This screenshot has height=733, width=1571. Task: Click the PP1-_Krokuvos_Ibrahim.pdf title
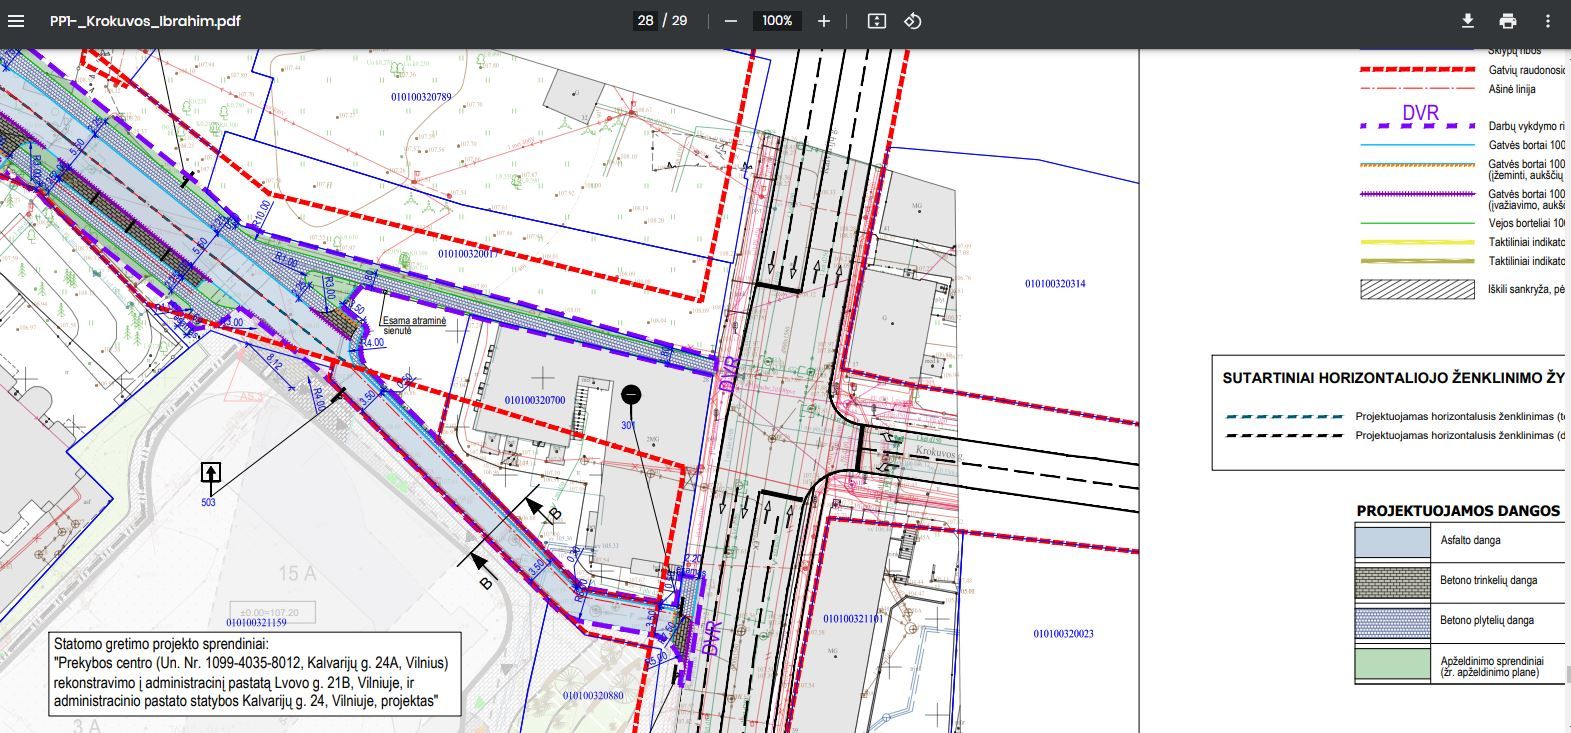145,21
